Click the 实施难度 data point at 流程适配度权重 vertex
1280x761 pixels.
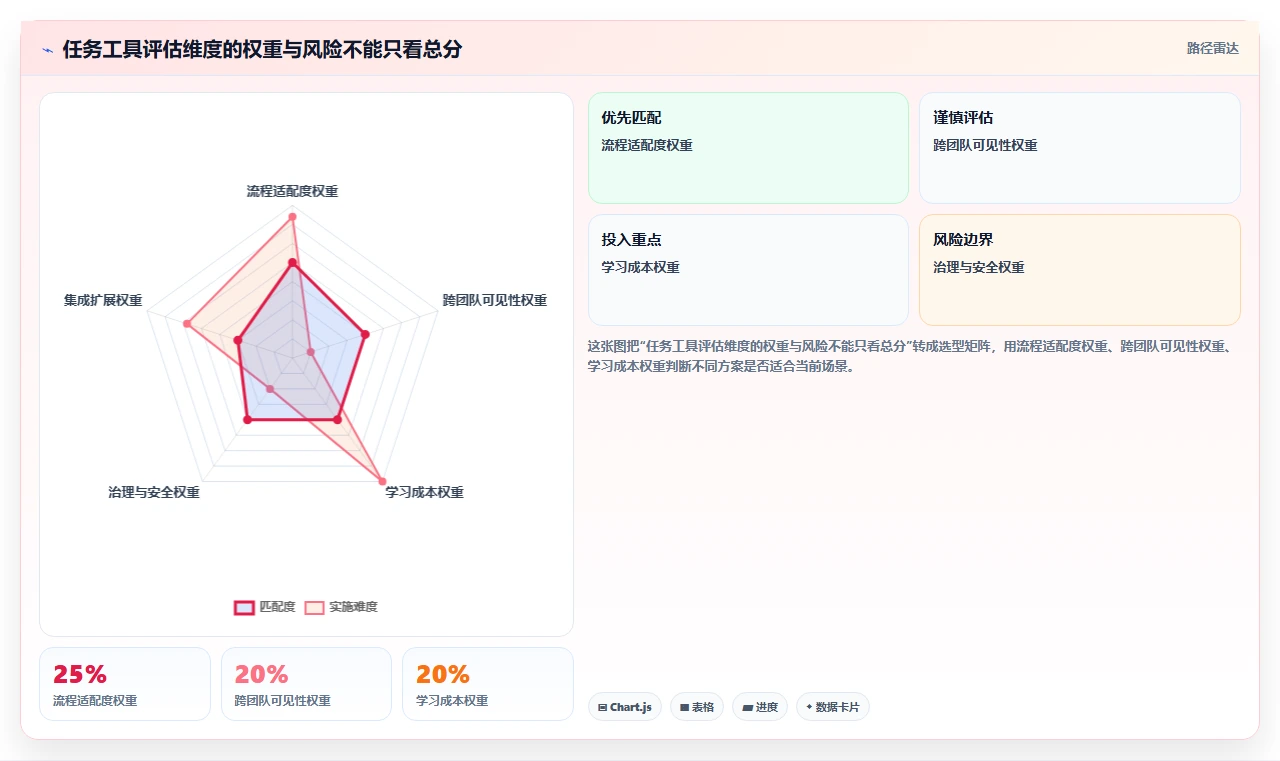pos(292,216)
